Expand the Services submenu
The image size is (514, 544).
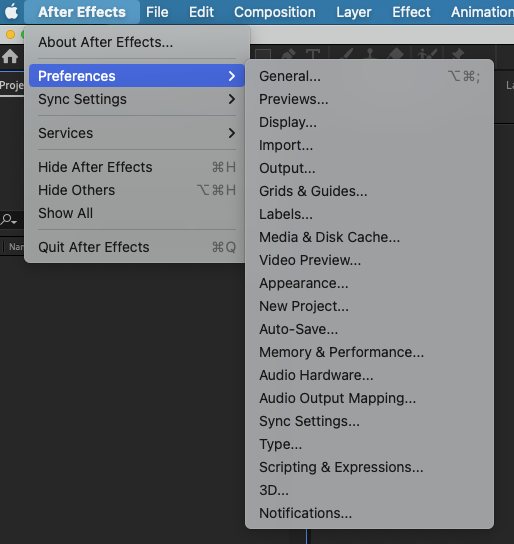click(x=137, y=133)
